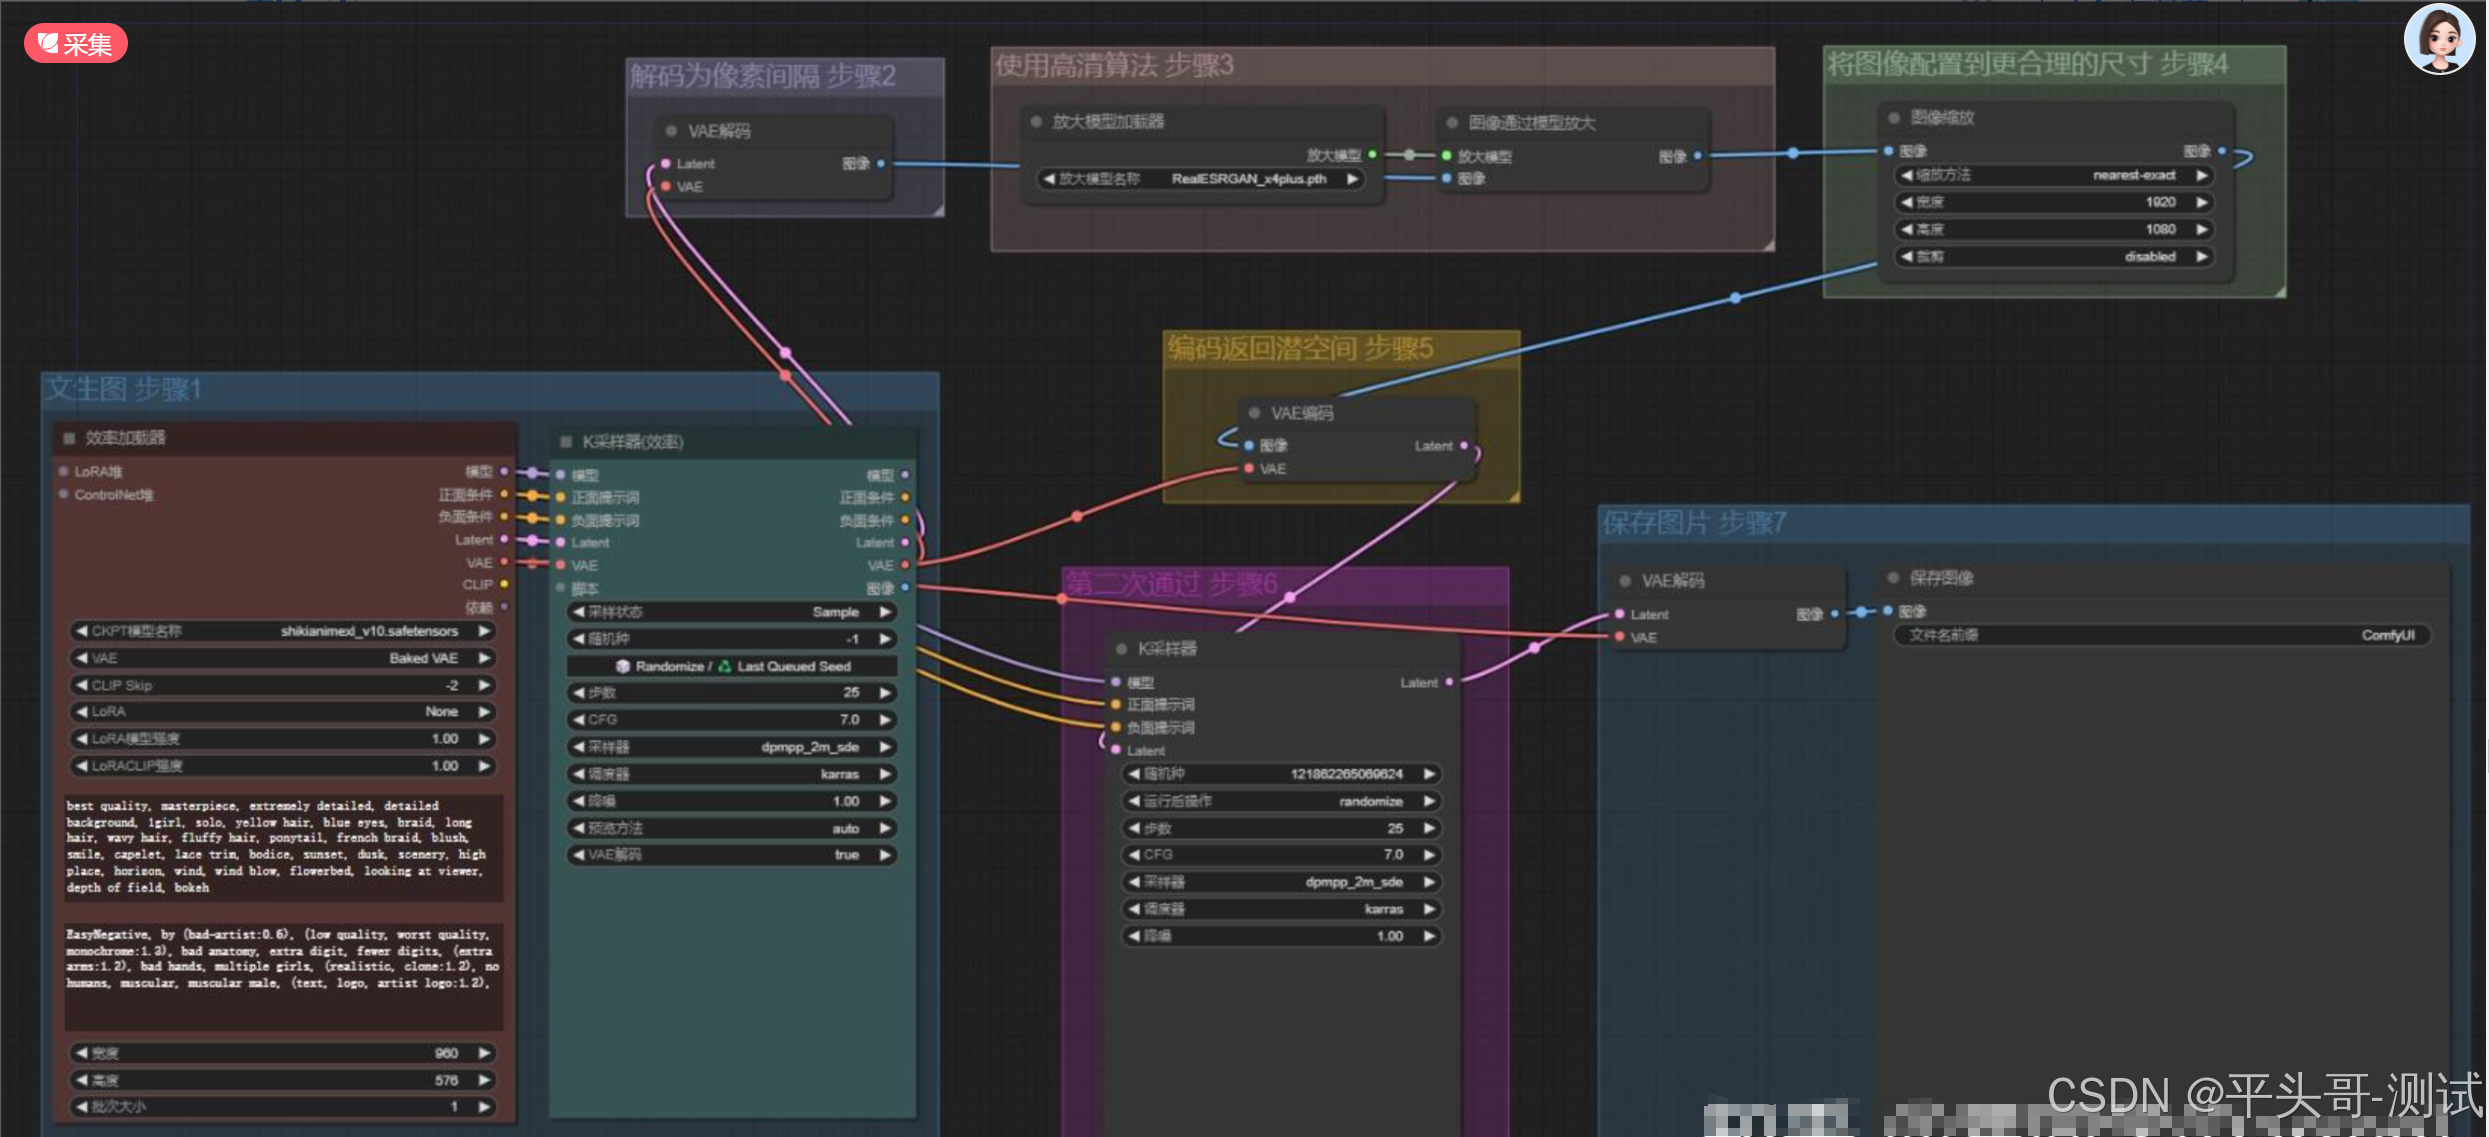
Task: Click the 效率加载器 node's square collapse icon
Action: [x=69, y=438]
